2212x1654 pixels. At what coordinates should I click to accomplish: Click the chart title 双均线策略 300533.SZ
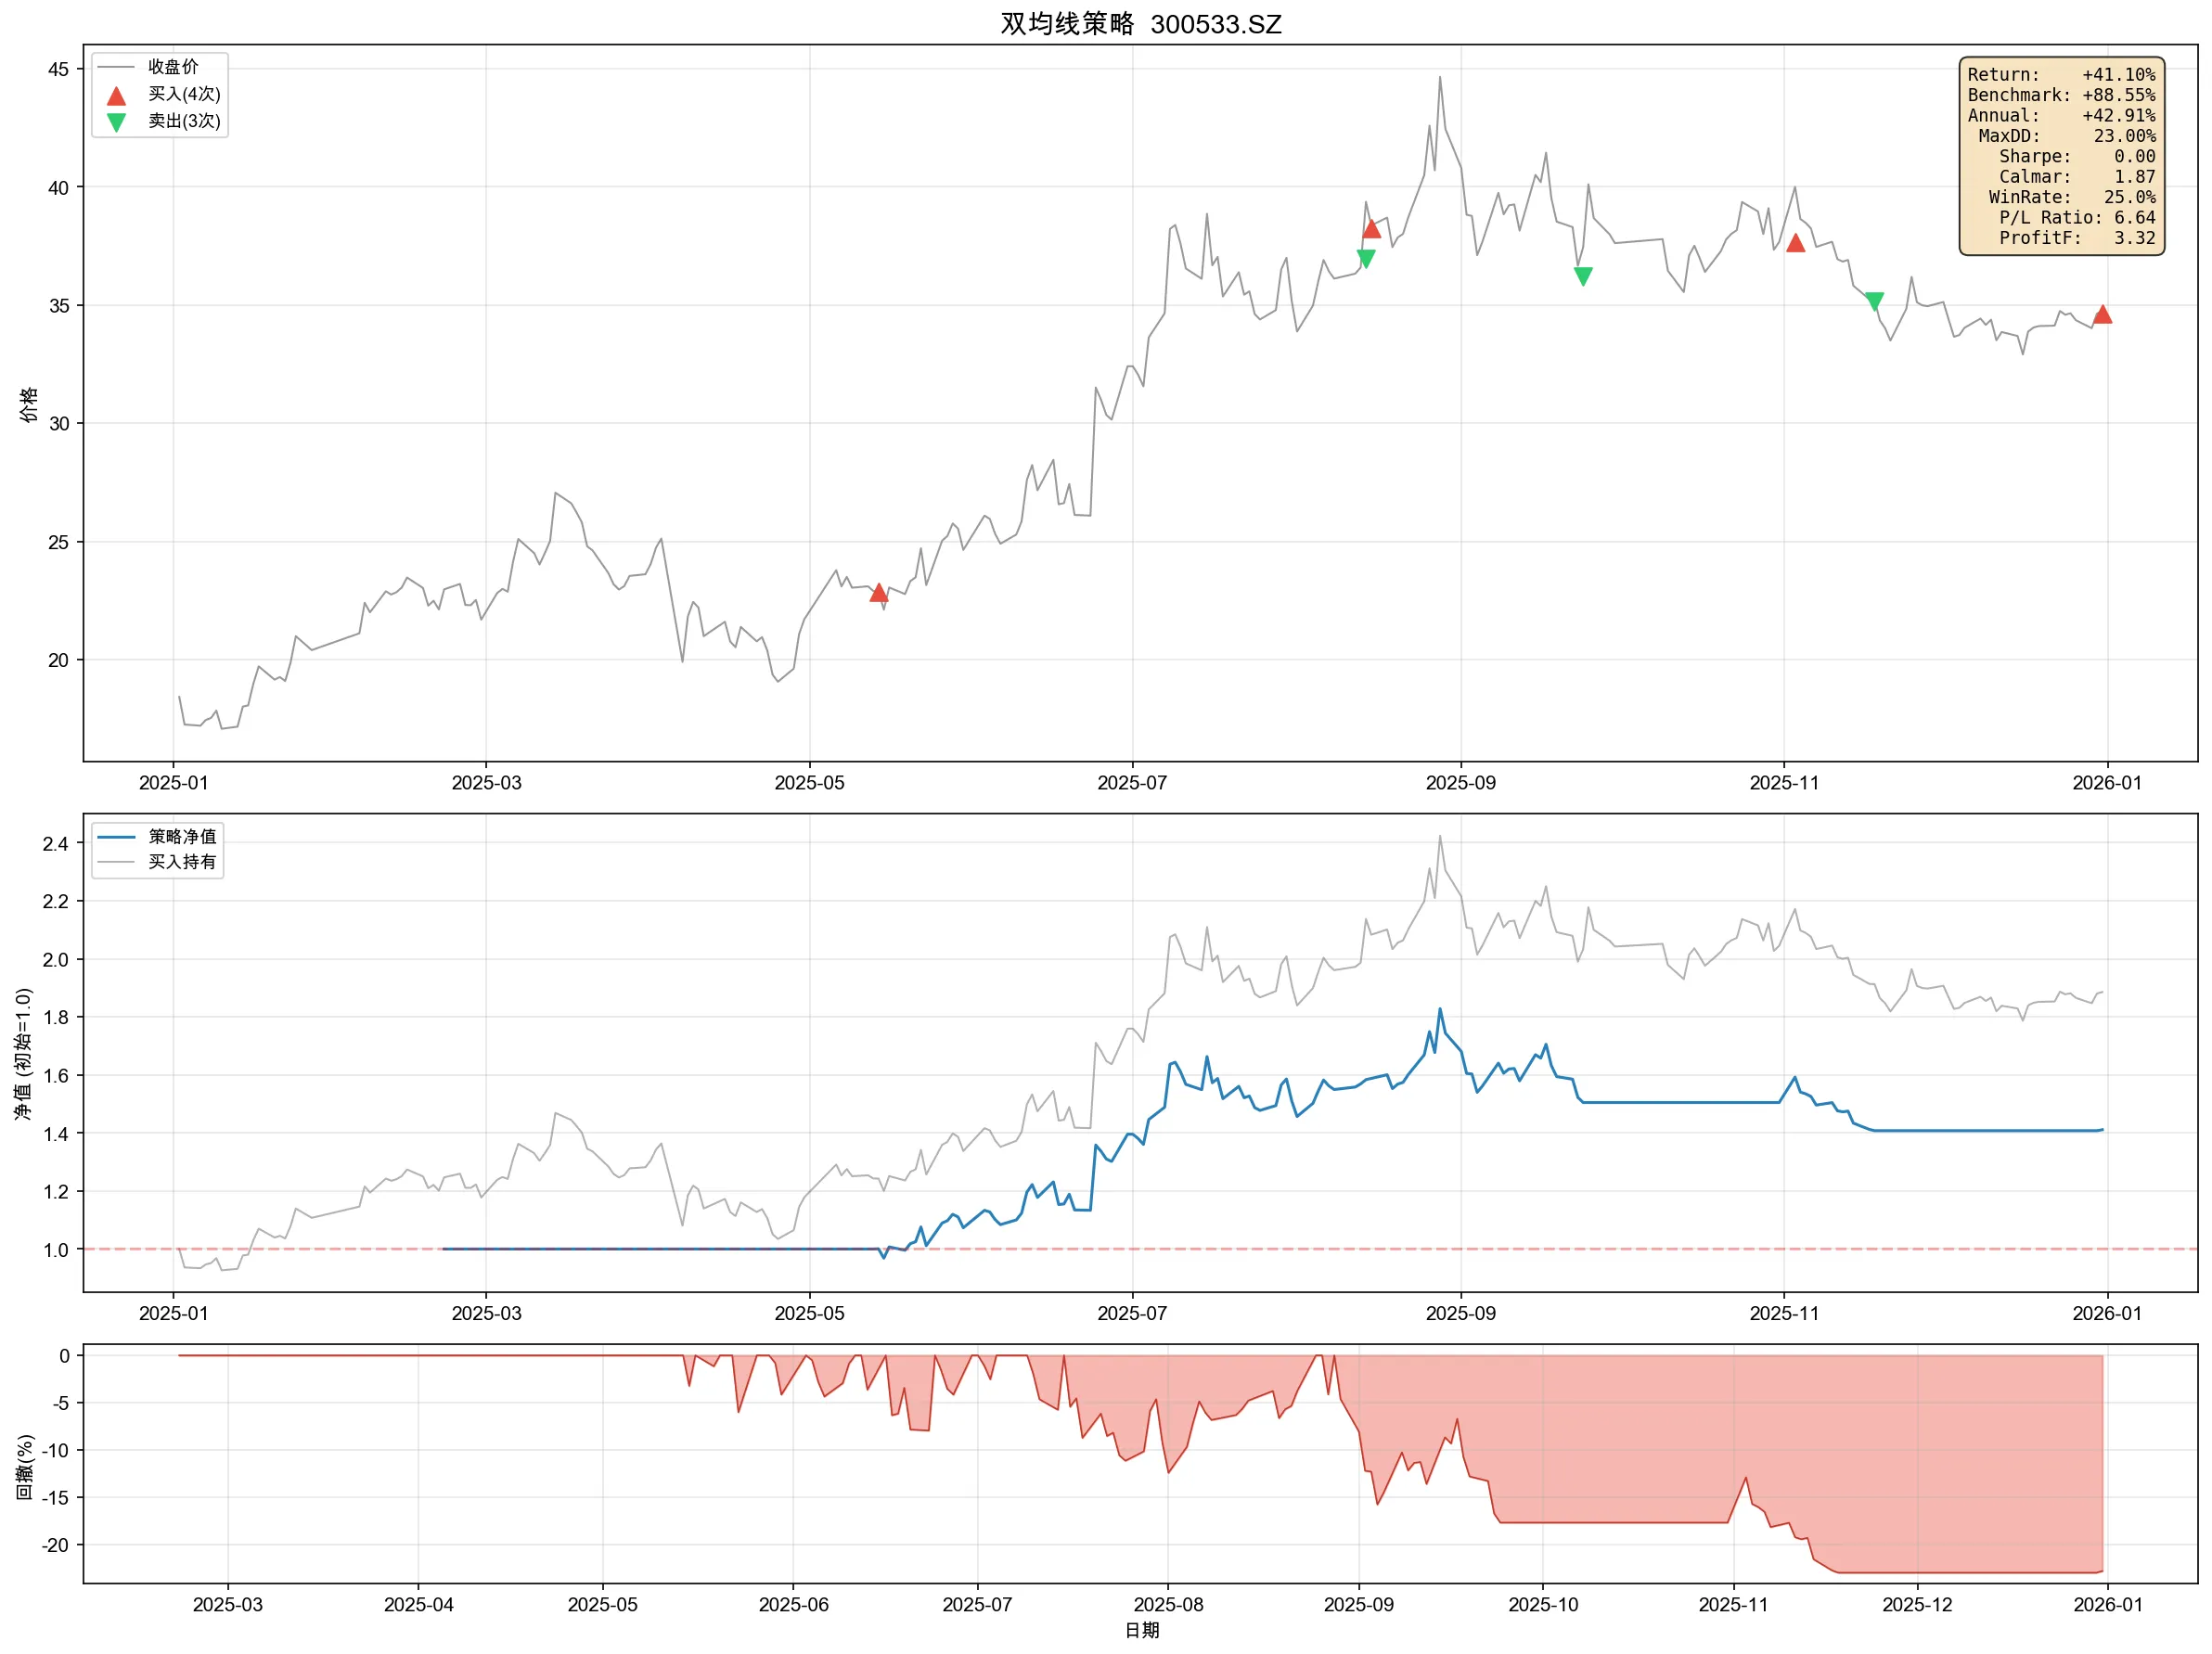click(x=1140, y=24)
